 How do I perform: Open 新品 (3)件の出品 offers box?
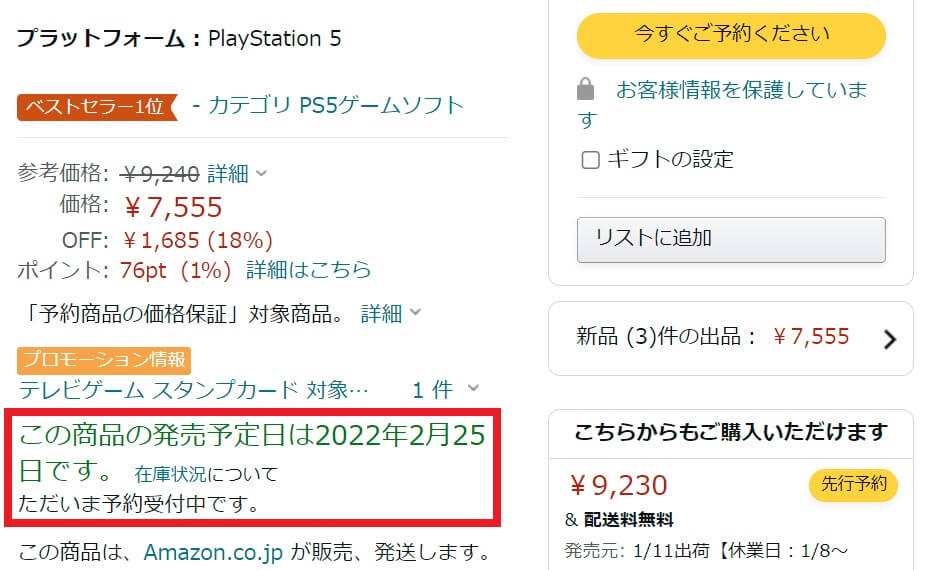click(731, 338)
